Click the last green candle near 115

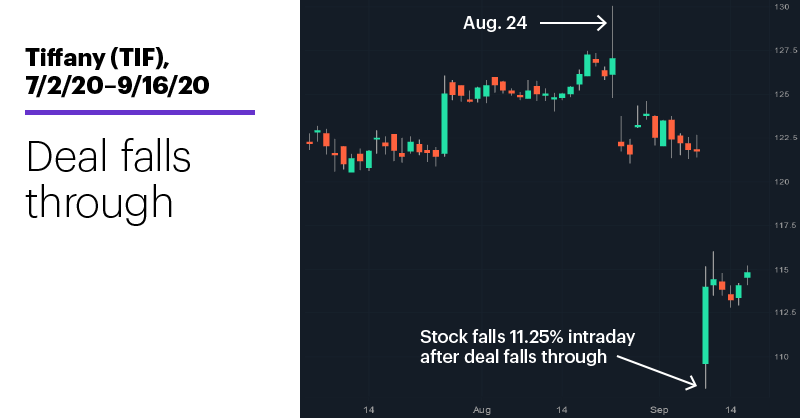click(747, 275)
